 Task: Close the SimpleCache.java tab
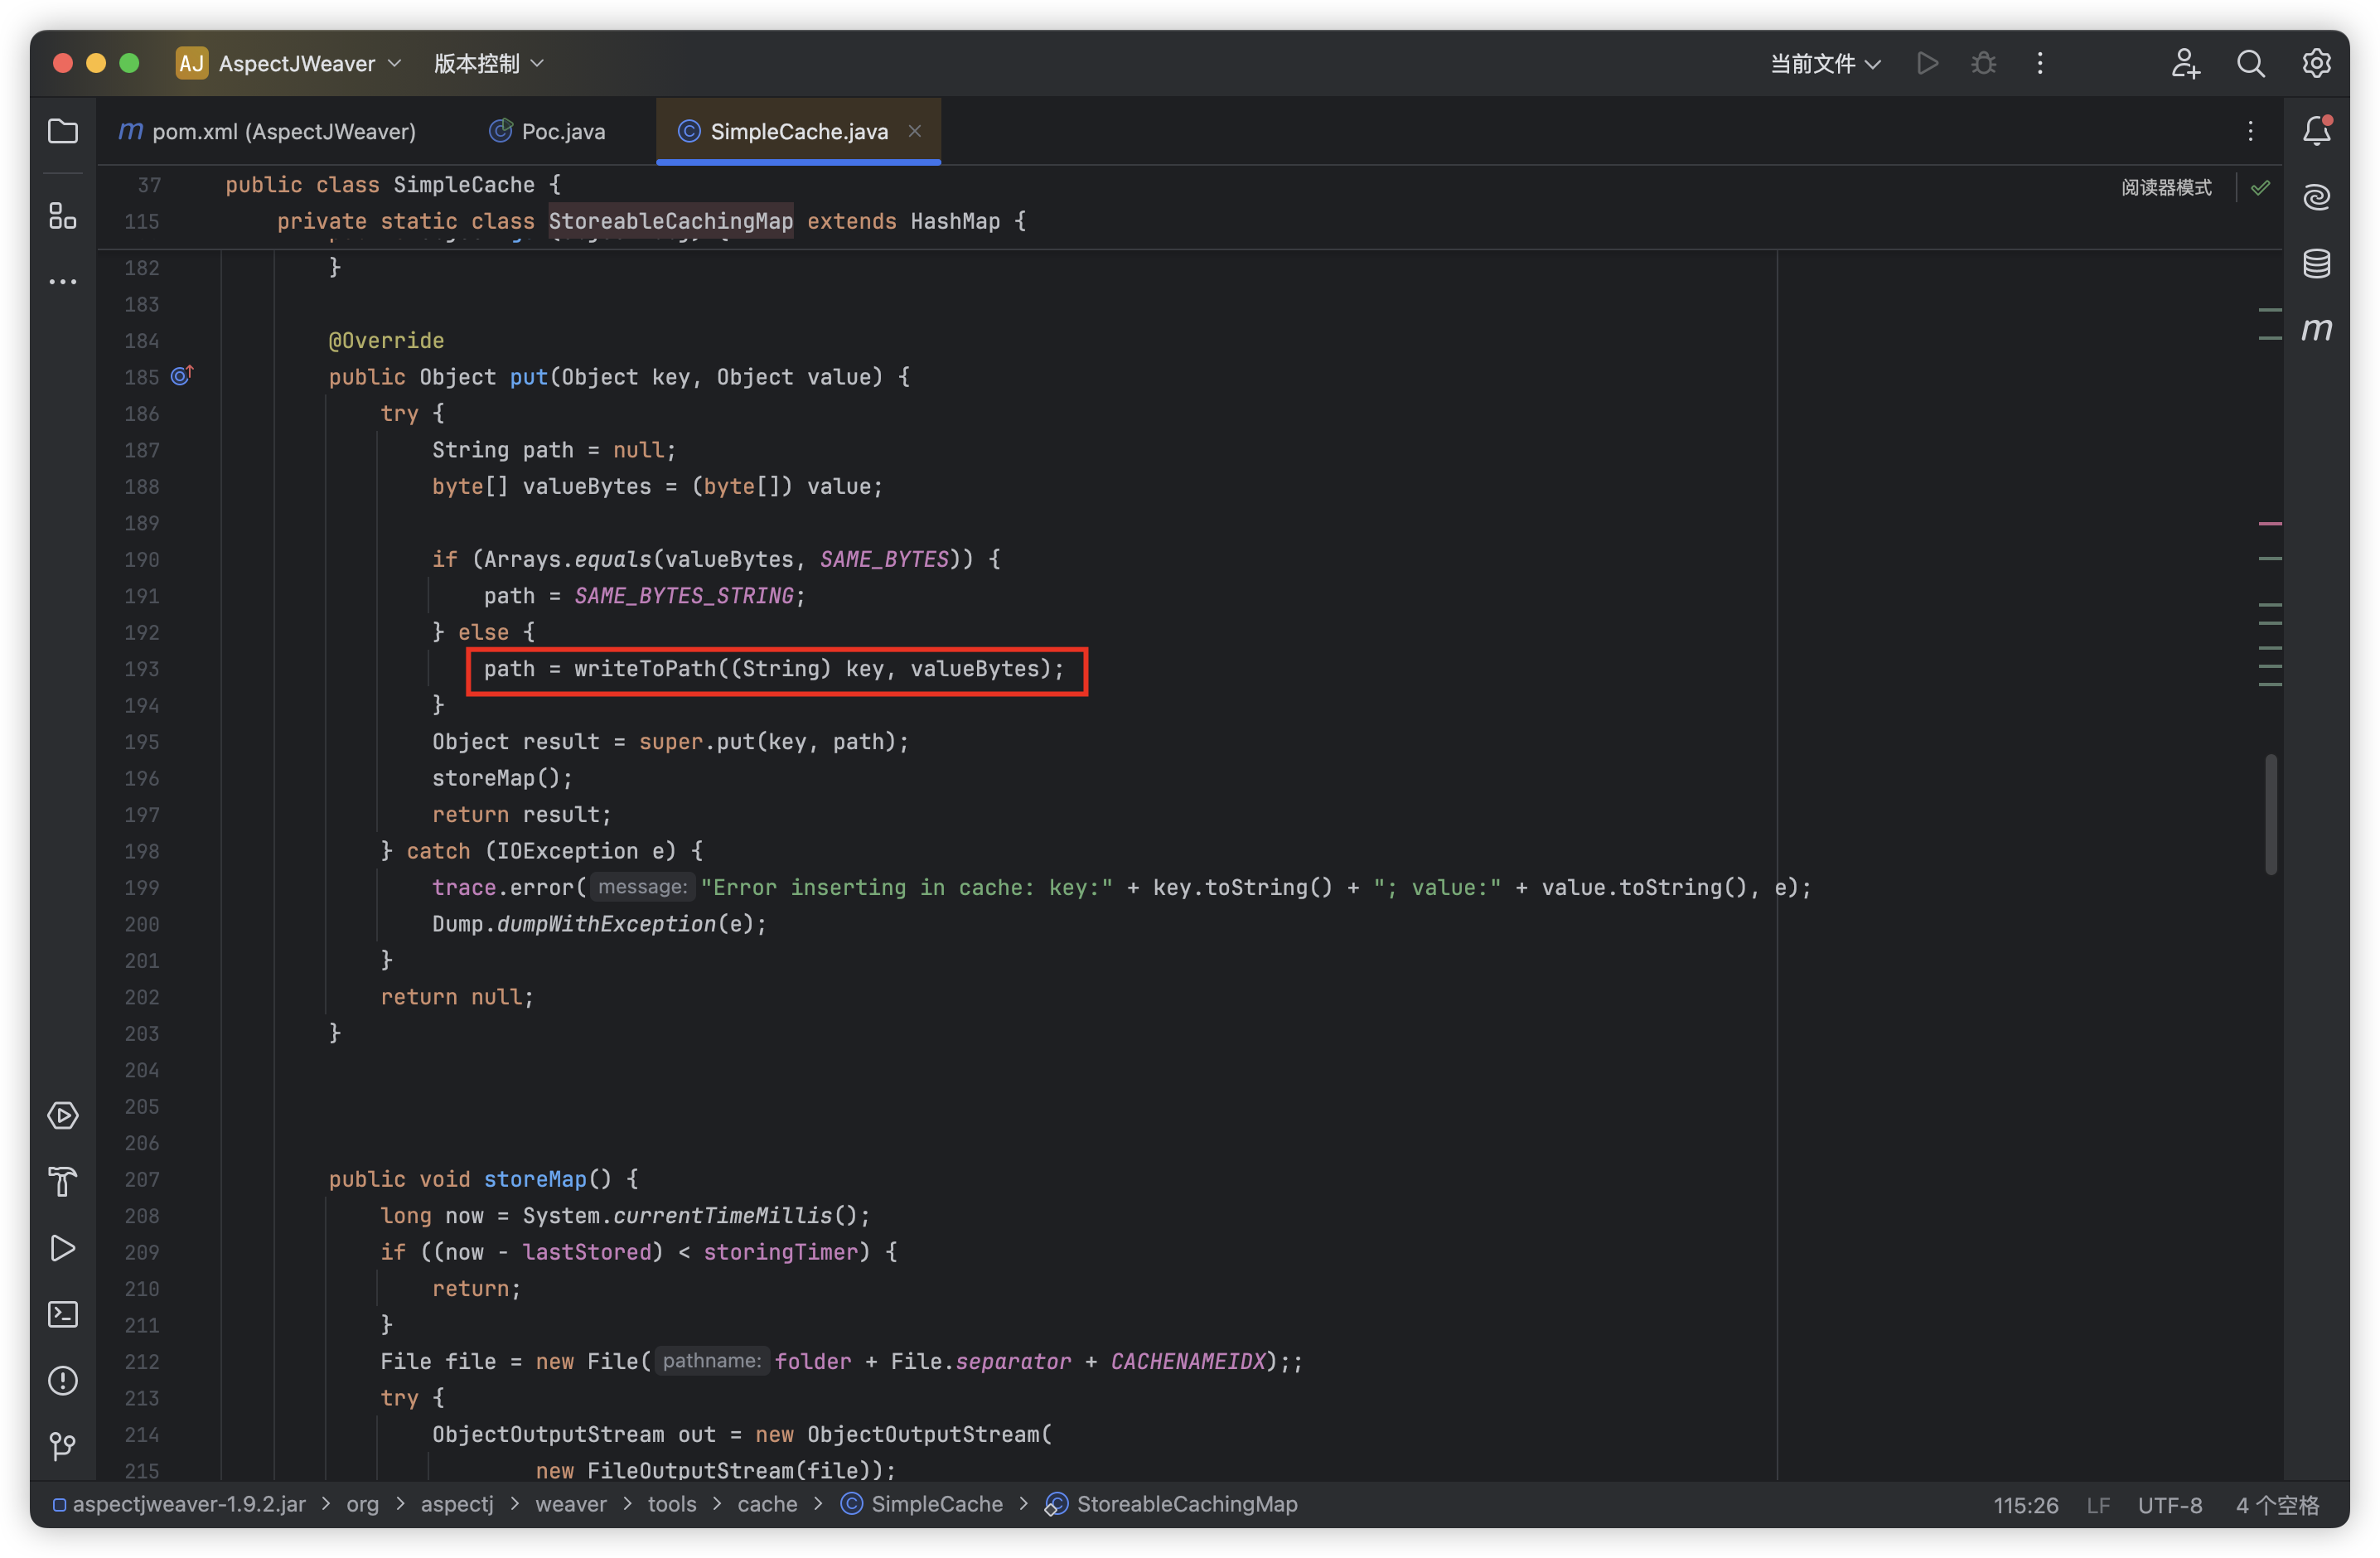pos(914,131)
